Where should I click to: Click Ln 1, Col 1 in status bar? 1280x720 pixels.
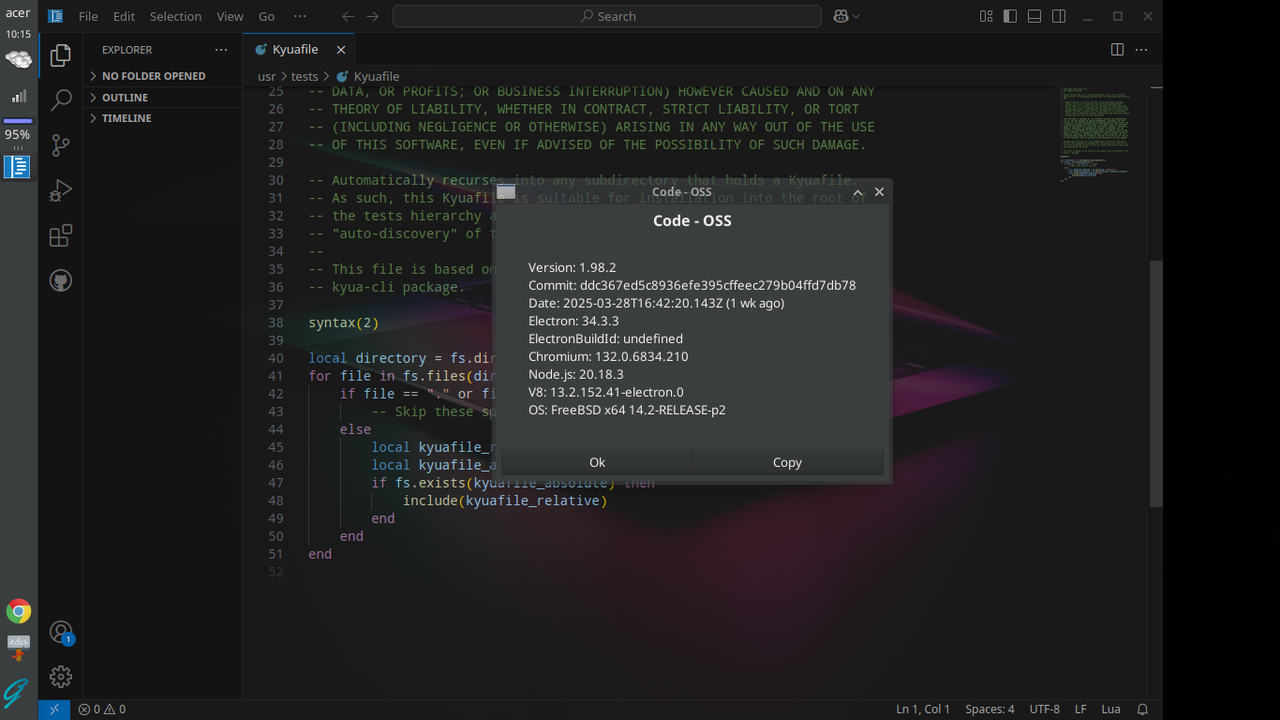tap(923, 709)
